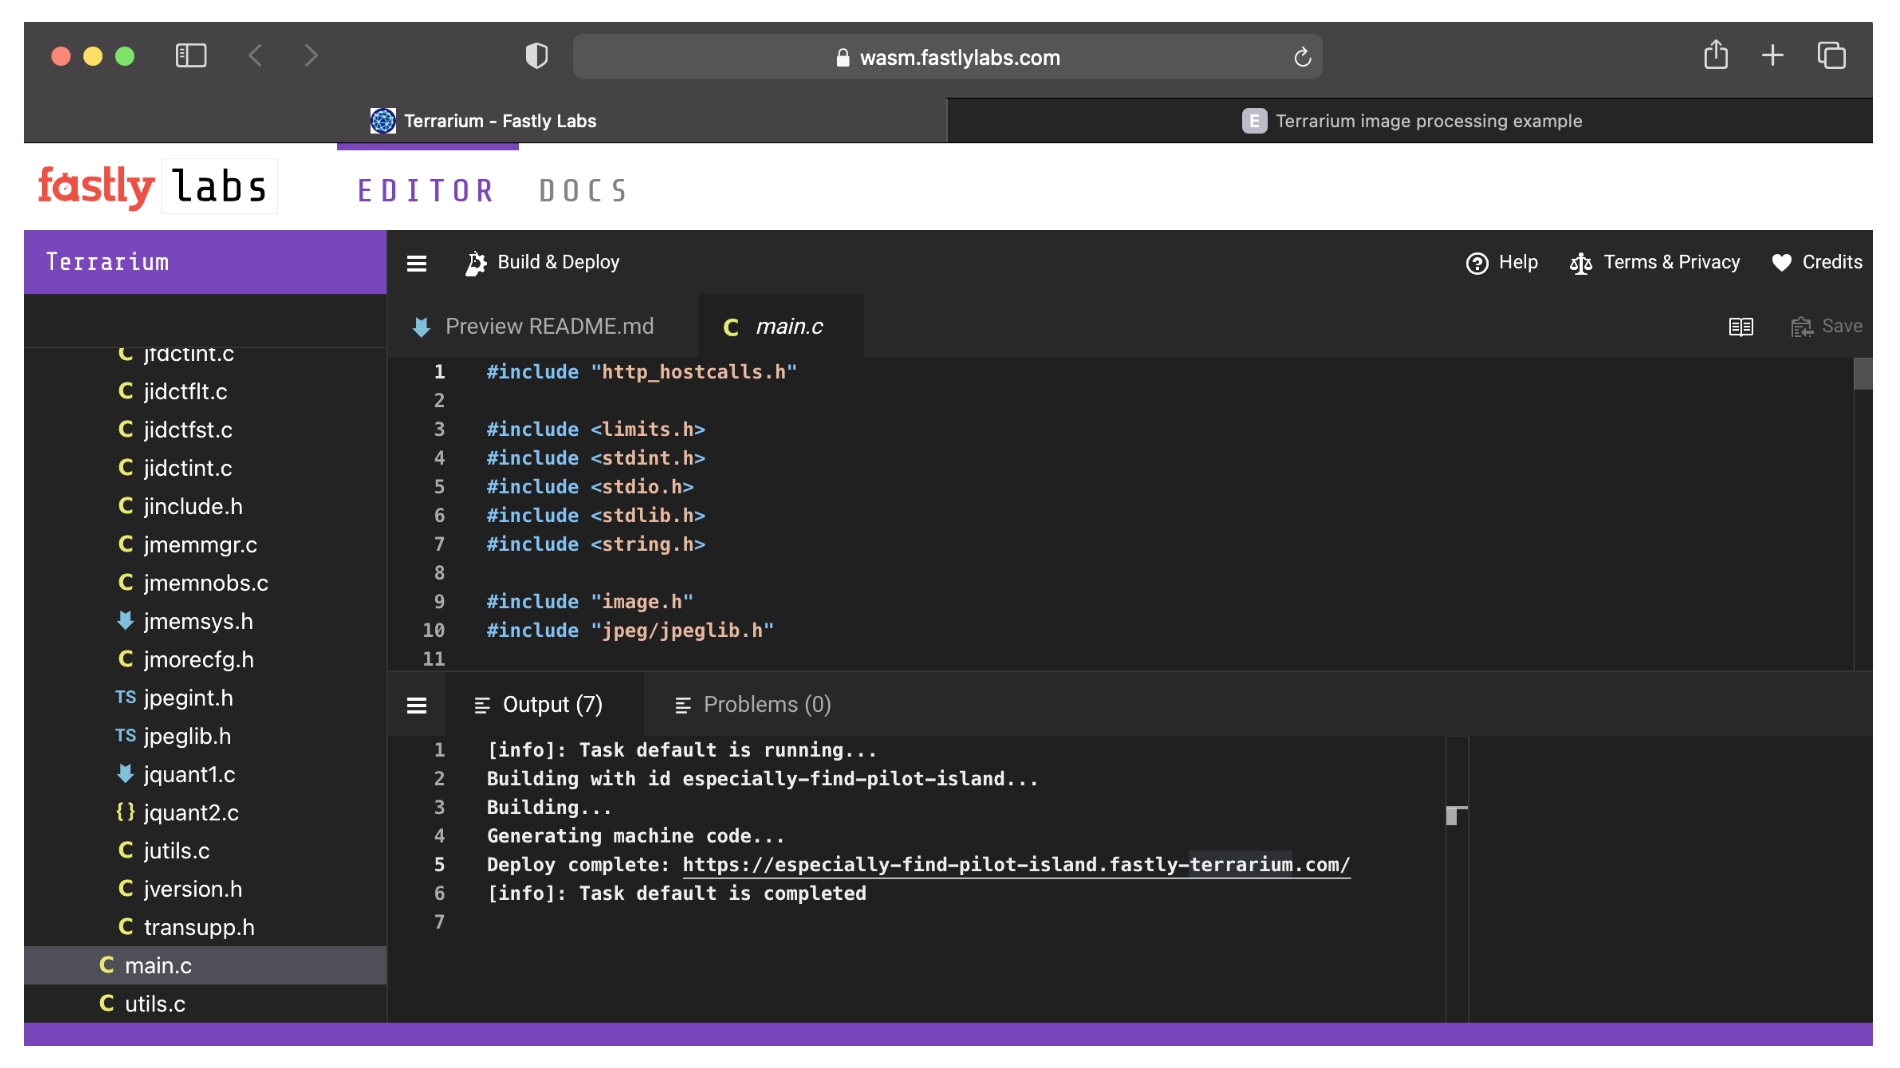Image resolution: width=1900 pixels, height=1068 pixels.
Task: Switch to the Problems (0) tab
Action: pos(753,705)
